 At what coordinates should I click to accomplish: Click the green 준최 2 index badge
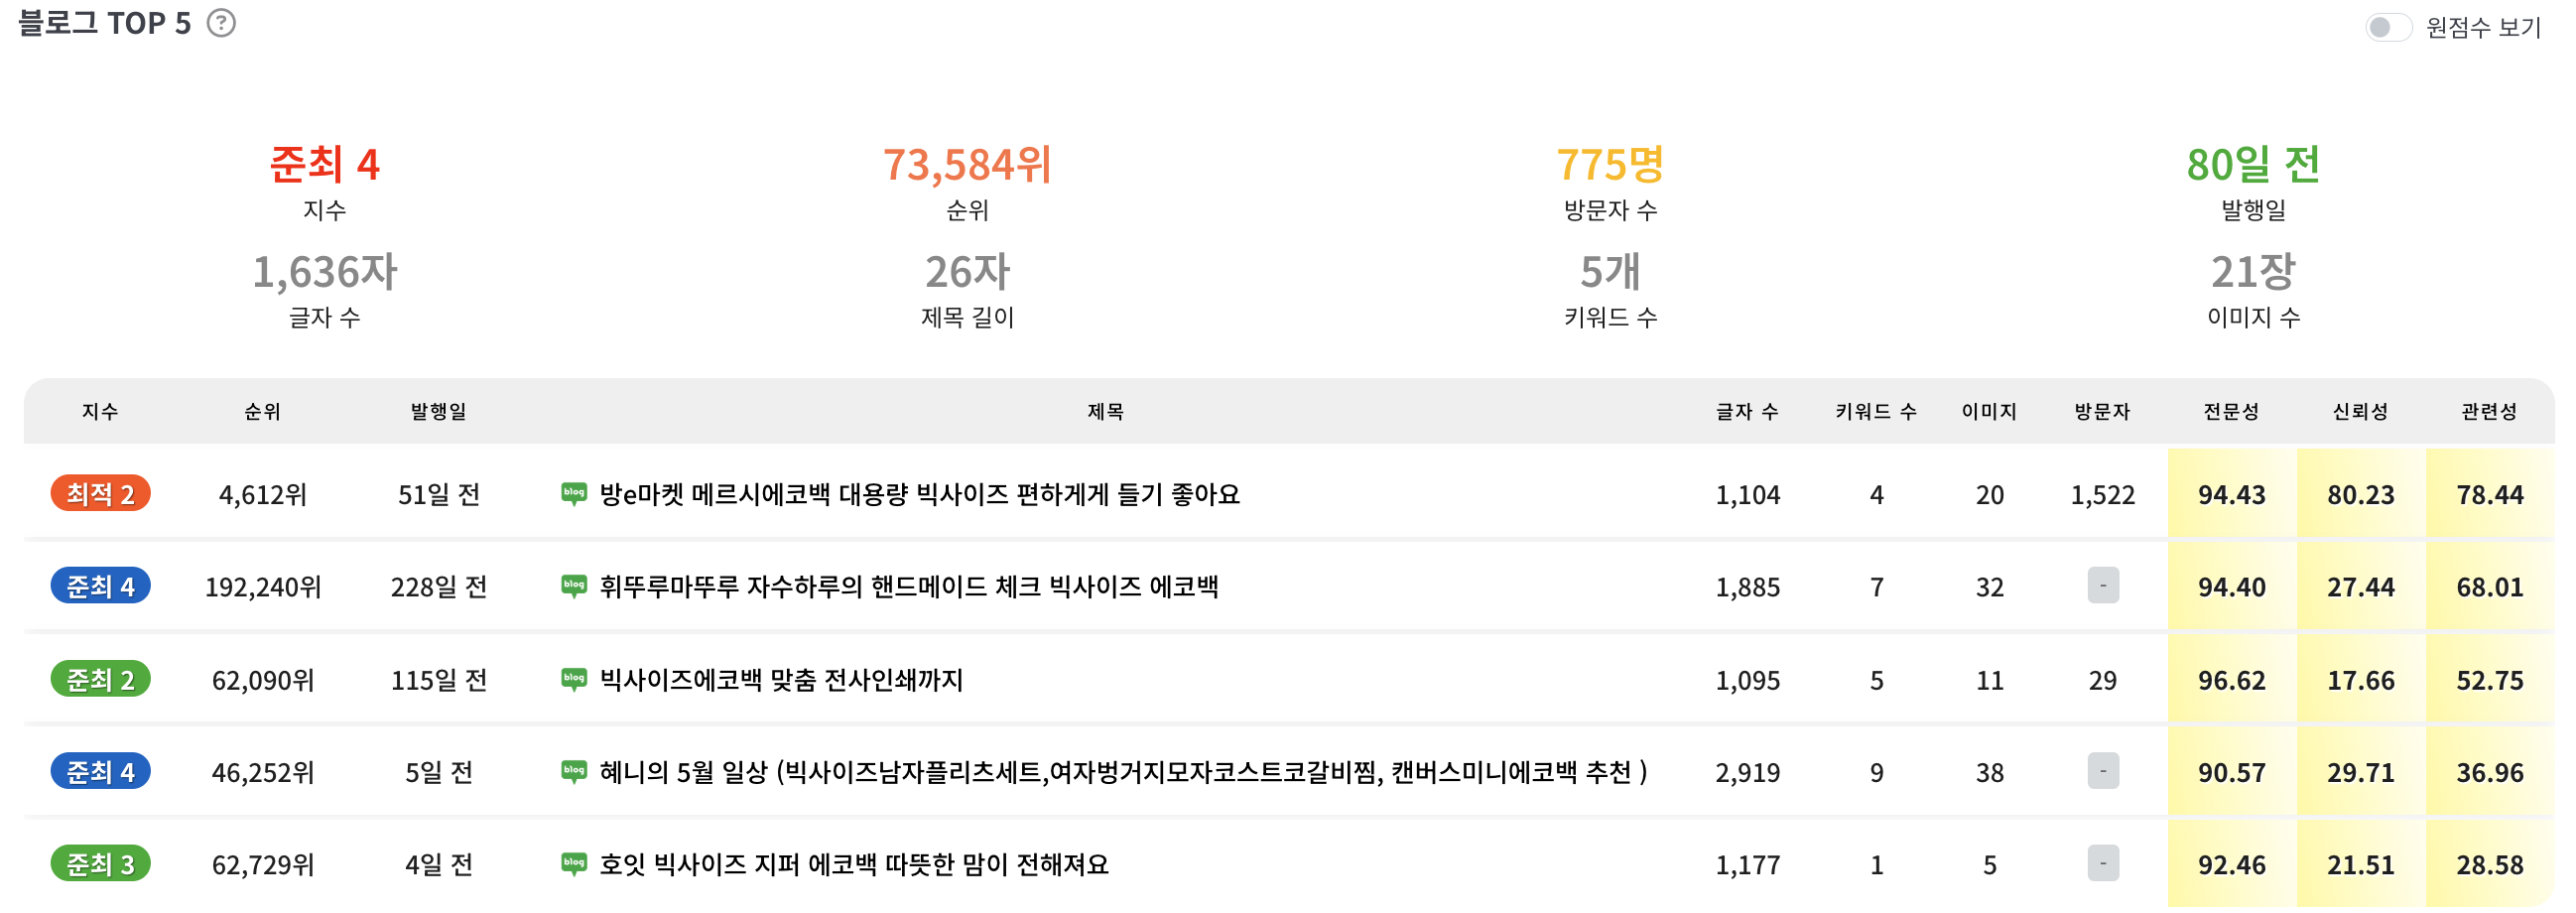coord(100,680)
